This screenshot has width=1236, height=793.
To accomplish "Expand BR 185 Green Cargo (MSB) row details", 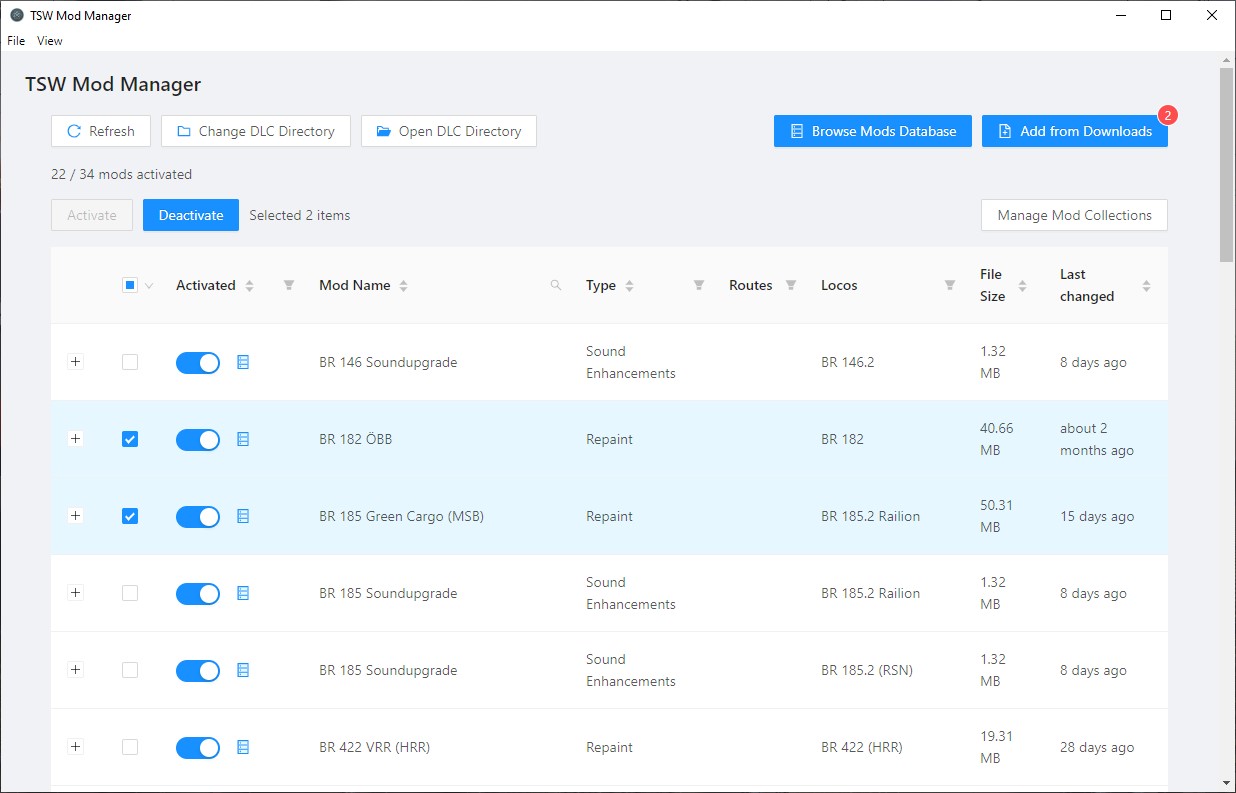I will [x=75, y=516].
